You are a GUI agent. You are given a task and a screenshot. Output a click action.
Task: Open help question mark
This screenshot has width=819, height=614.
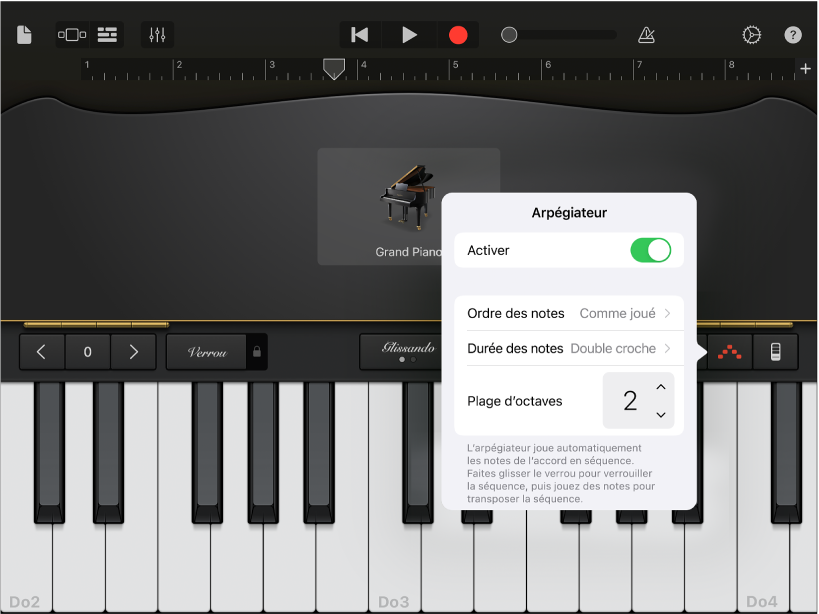pos(793,35)
